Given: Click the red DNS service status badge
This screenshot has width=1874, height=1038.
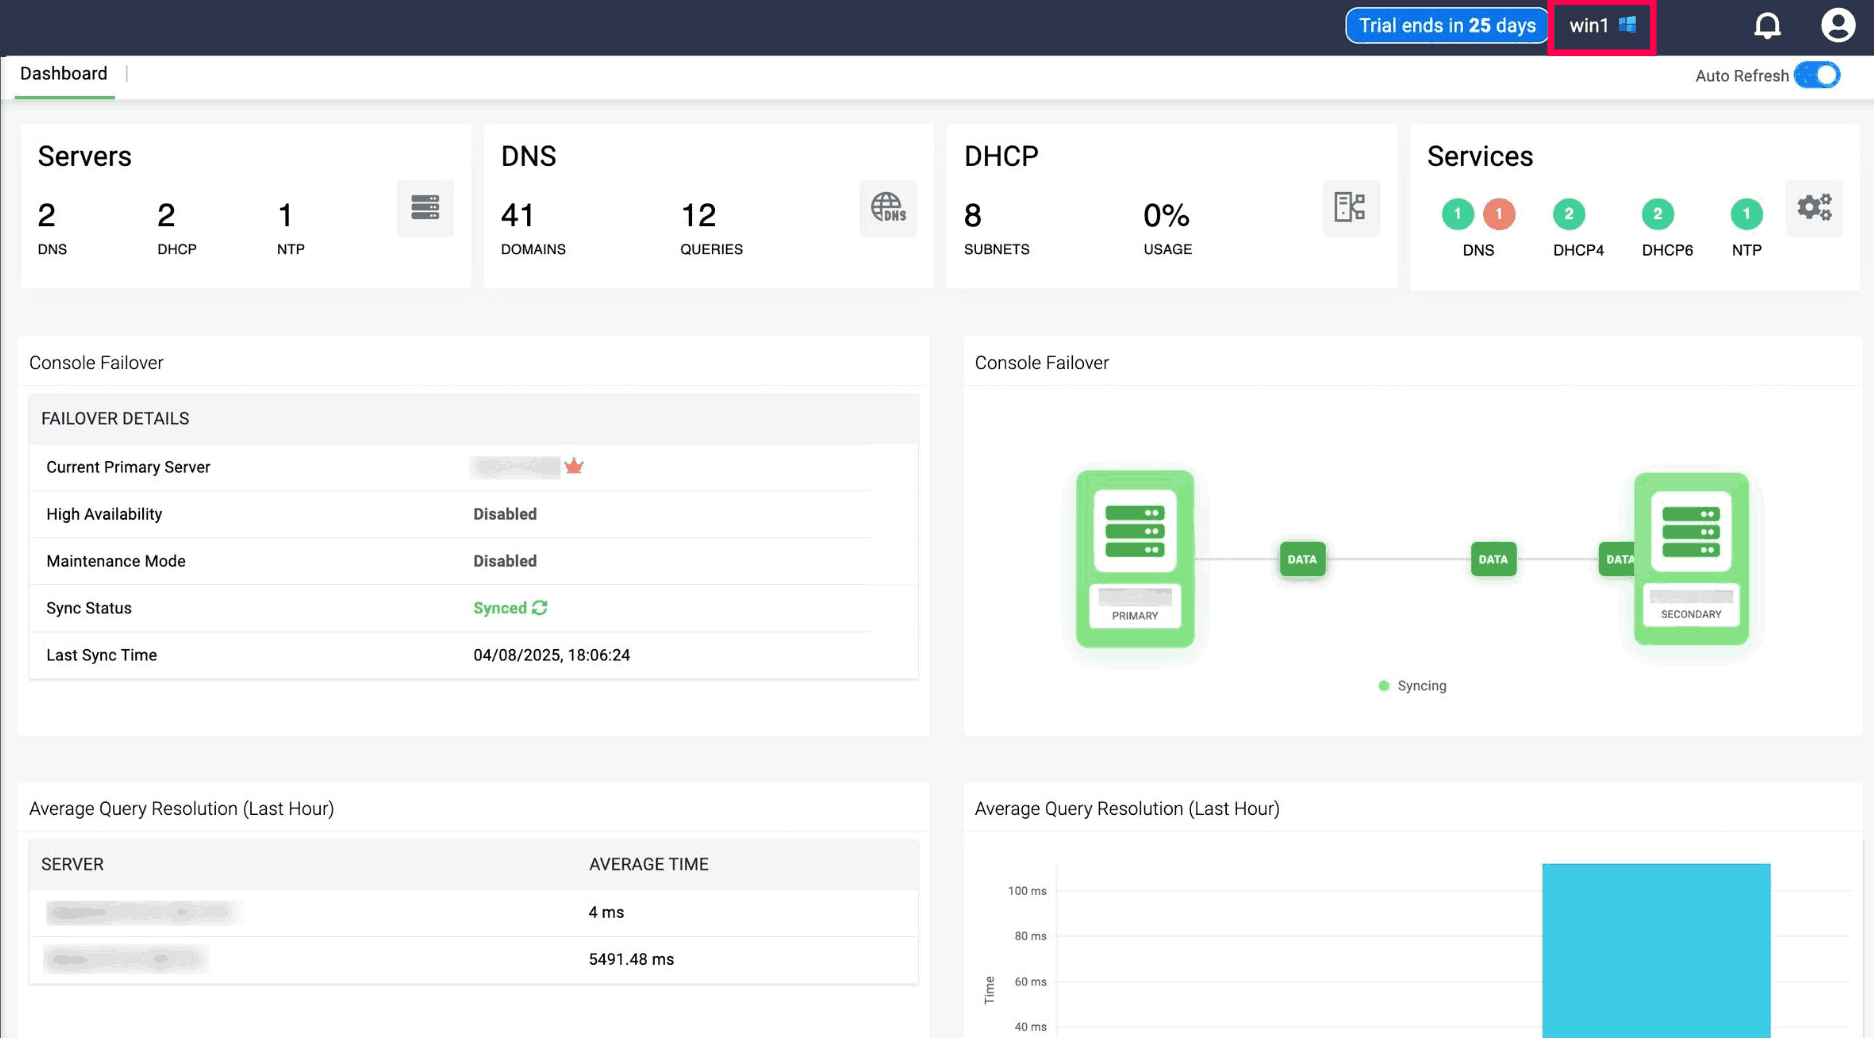Looking at the screenshot, I should click(x=1498, y=214).
